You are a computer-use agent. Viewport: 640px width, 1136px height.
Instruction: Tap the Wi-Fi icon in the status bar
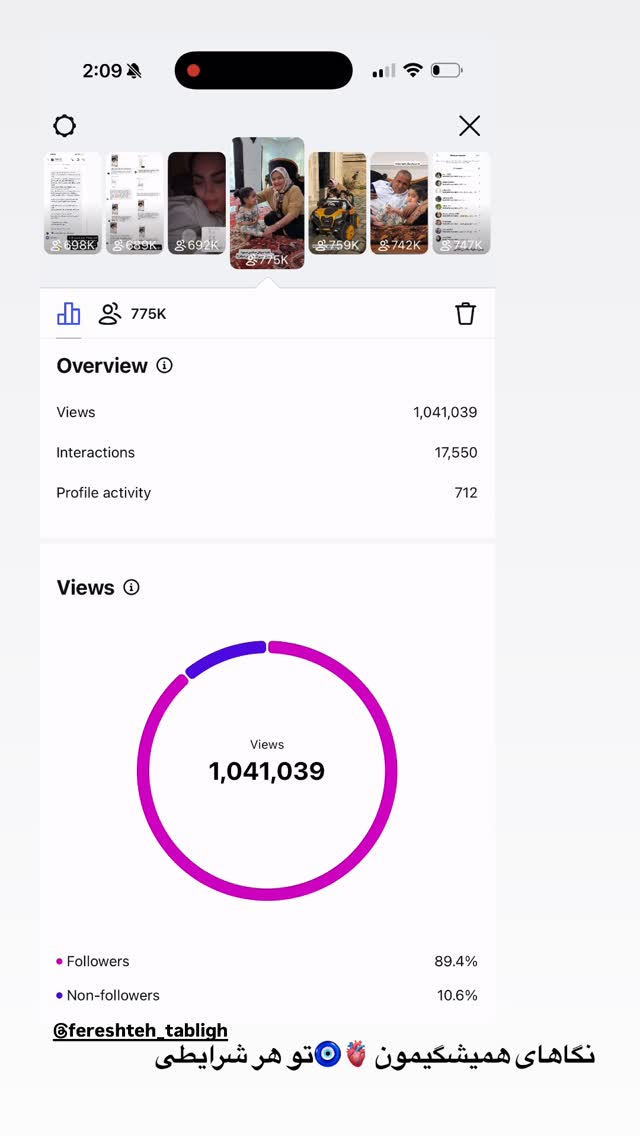pyautogui.click(x=413, y=70)
